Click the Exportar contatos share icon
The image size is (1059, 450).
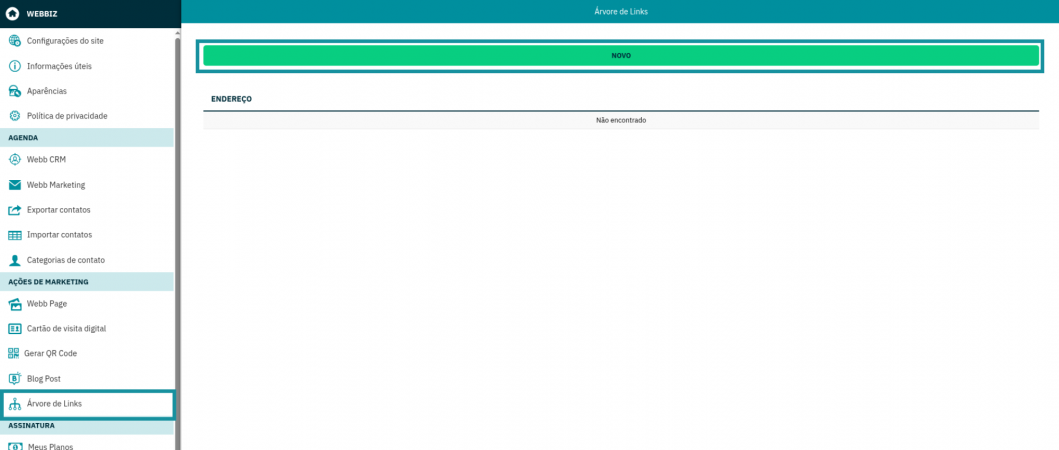point(15,210)
